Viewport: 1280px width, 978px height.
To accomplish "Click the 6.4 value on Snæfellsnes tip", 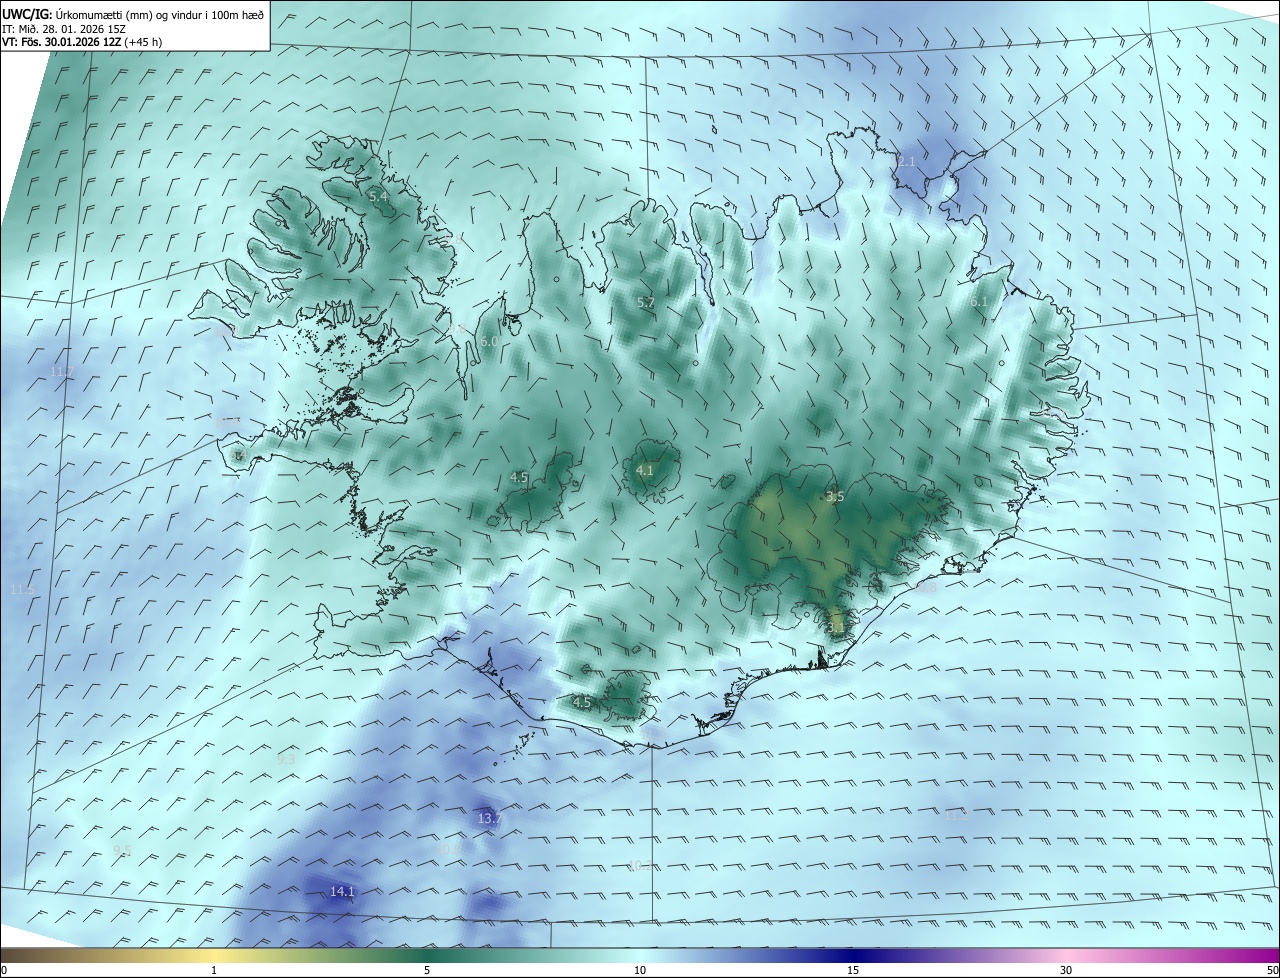I will [x=238, y=456].
